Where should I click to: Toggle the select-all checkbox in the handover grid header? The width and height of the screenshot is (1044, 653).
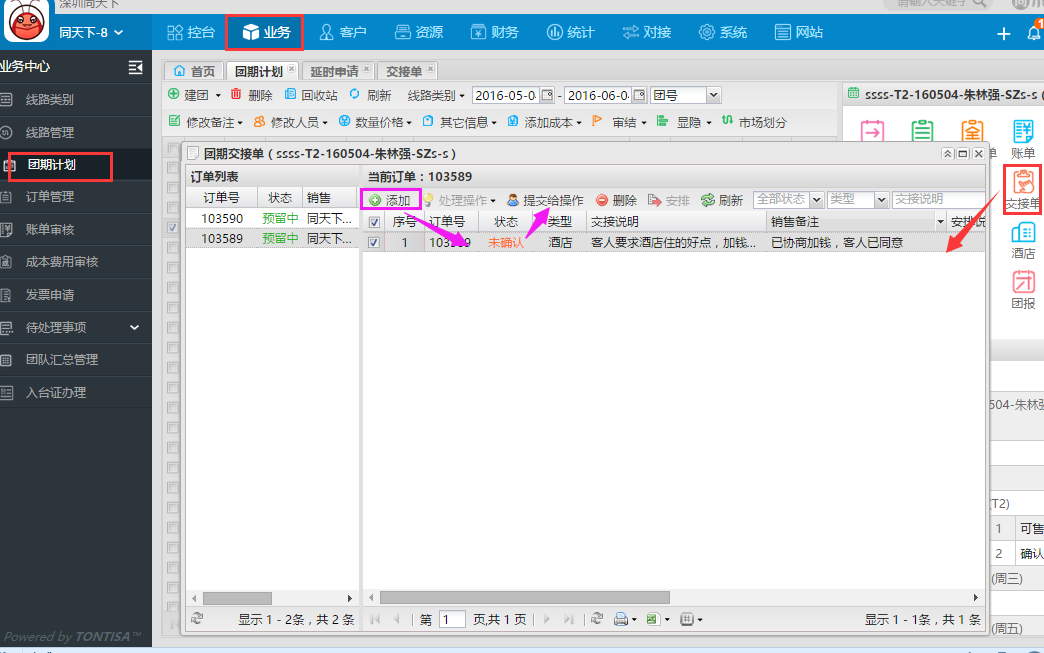tap(374, 222)
